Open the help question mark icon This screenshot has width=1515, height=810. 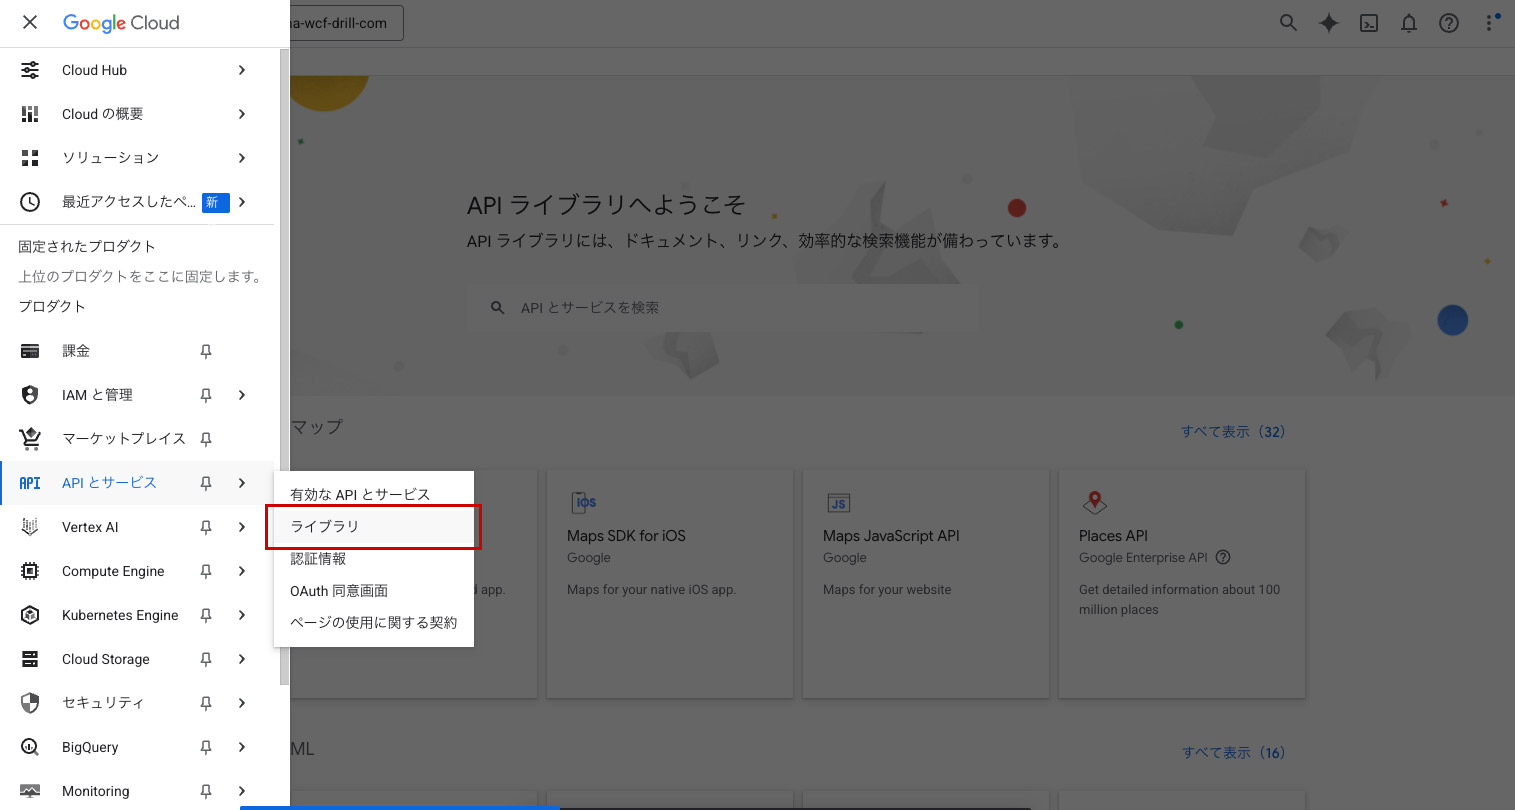pyautogui.click(x=1449, y=23)
